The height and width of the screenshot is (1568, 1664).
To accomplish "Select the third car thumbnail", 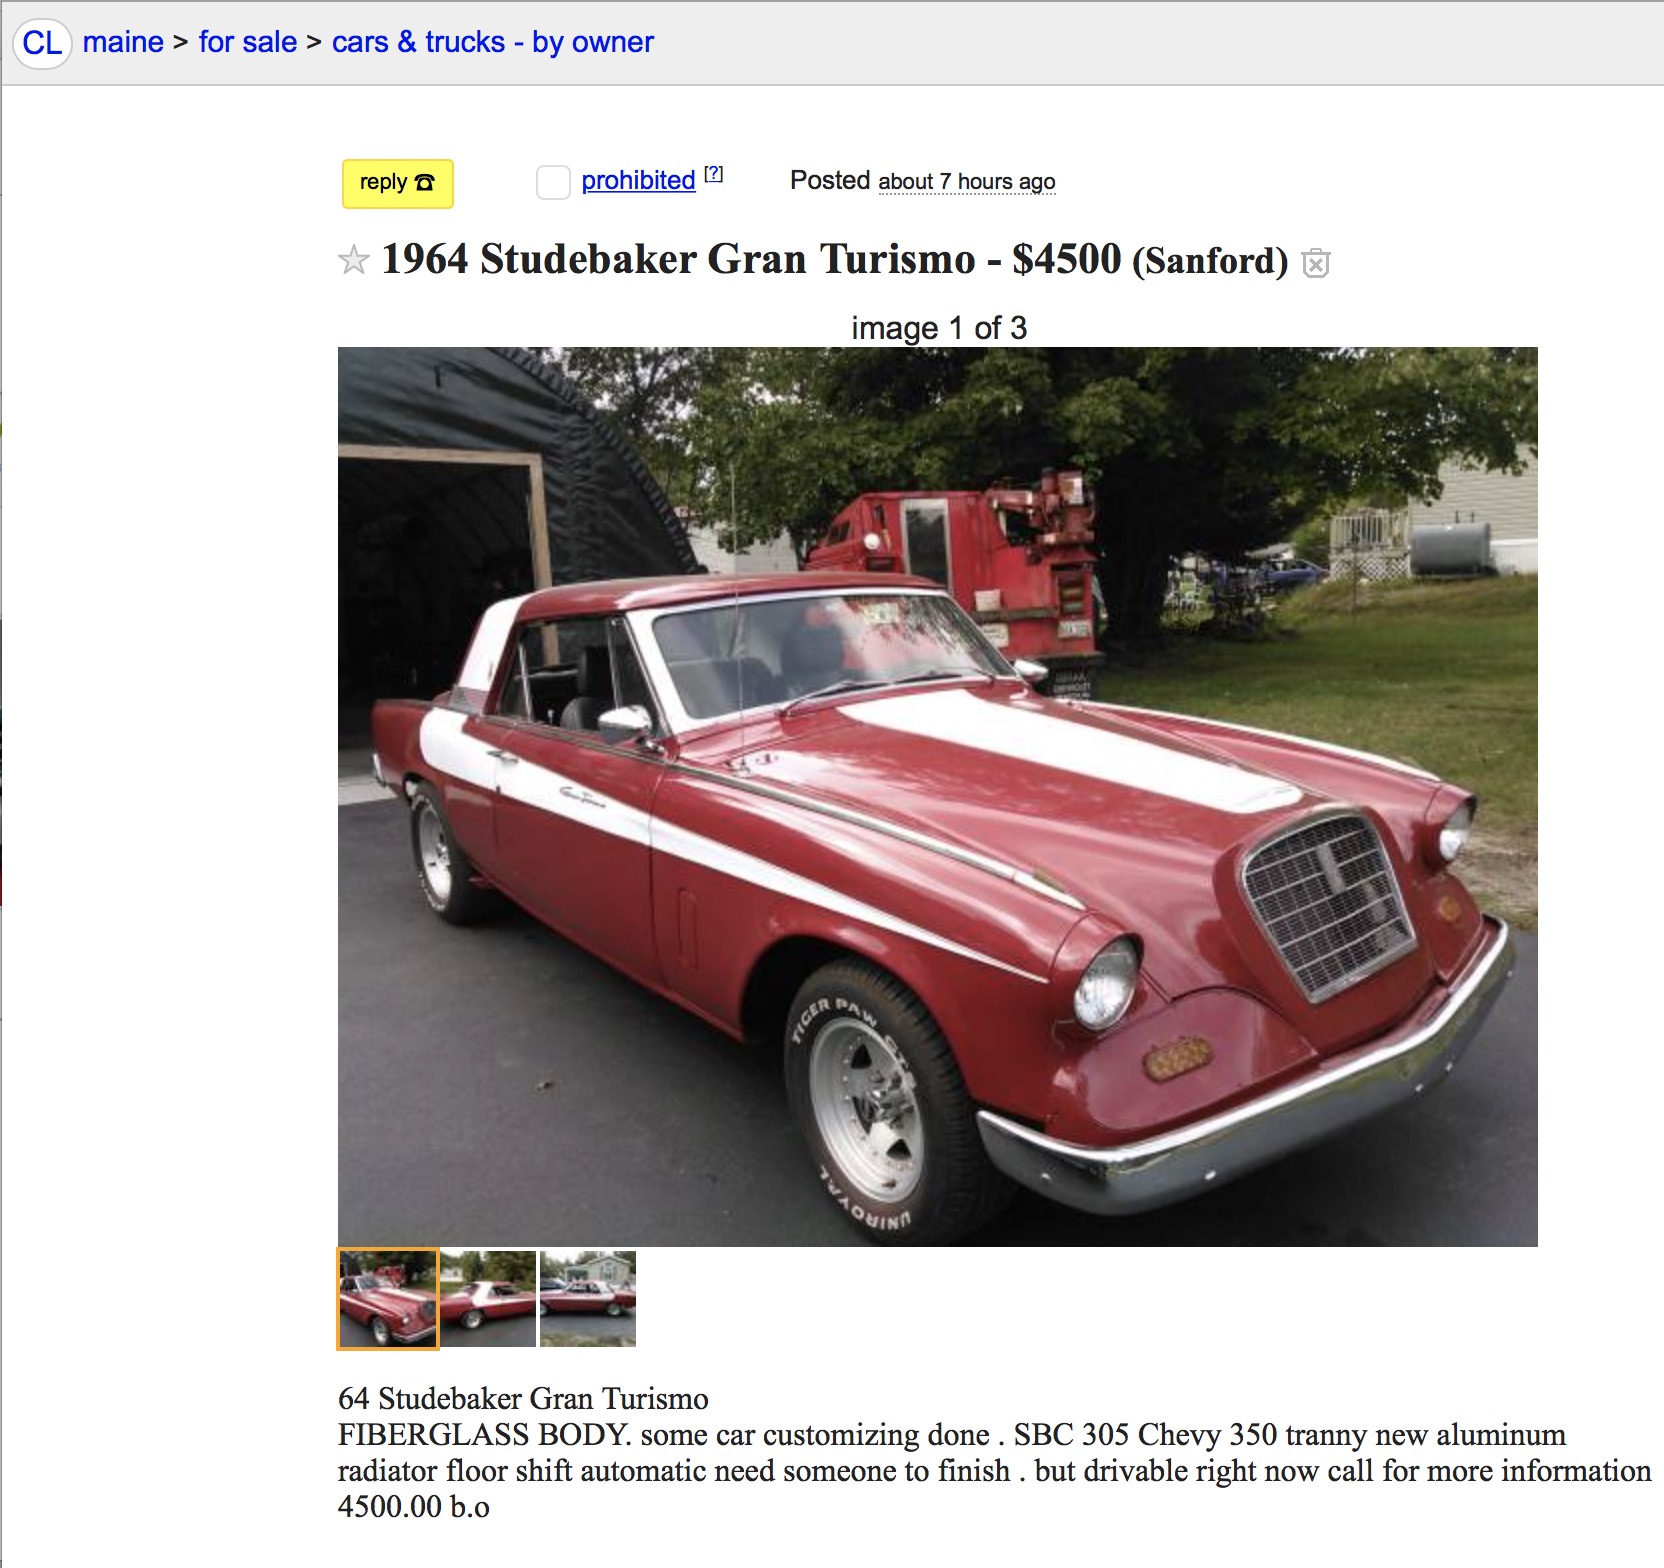I will coord(588,1299).
